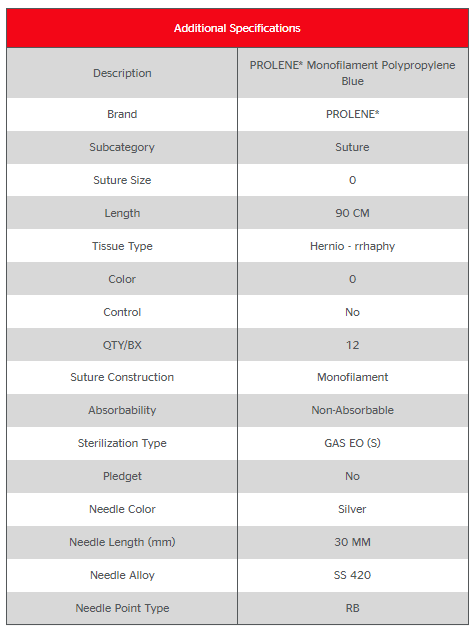Click the GAS EO (S) sterilization value
The image size is (475, 626).
(352, 443)
